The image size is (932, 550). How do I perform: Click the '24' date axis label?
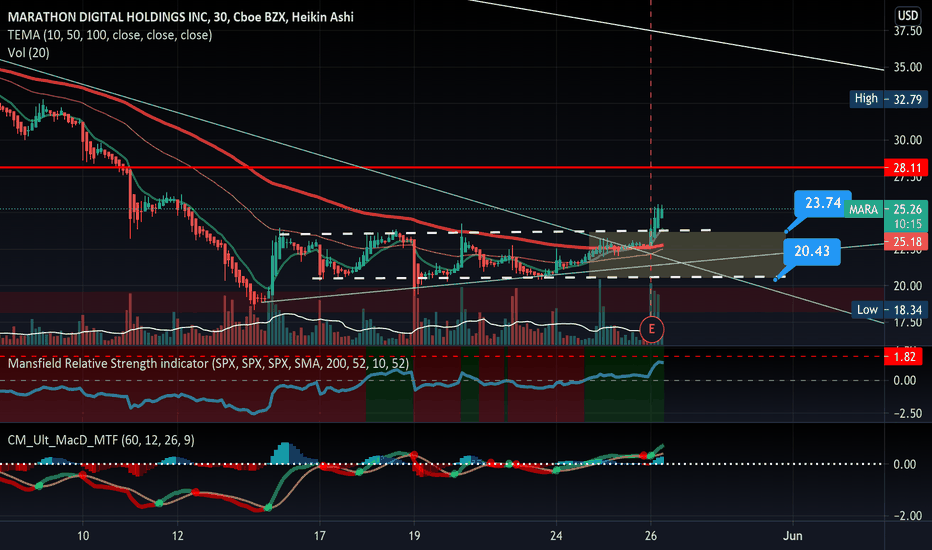(556, 536)
